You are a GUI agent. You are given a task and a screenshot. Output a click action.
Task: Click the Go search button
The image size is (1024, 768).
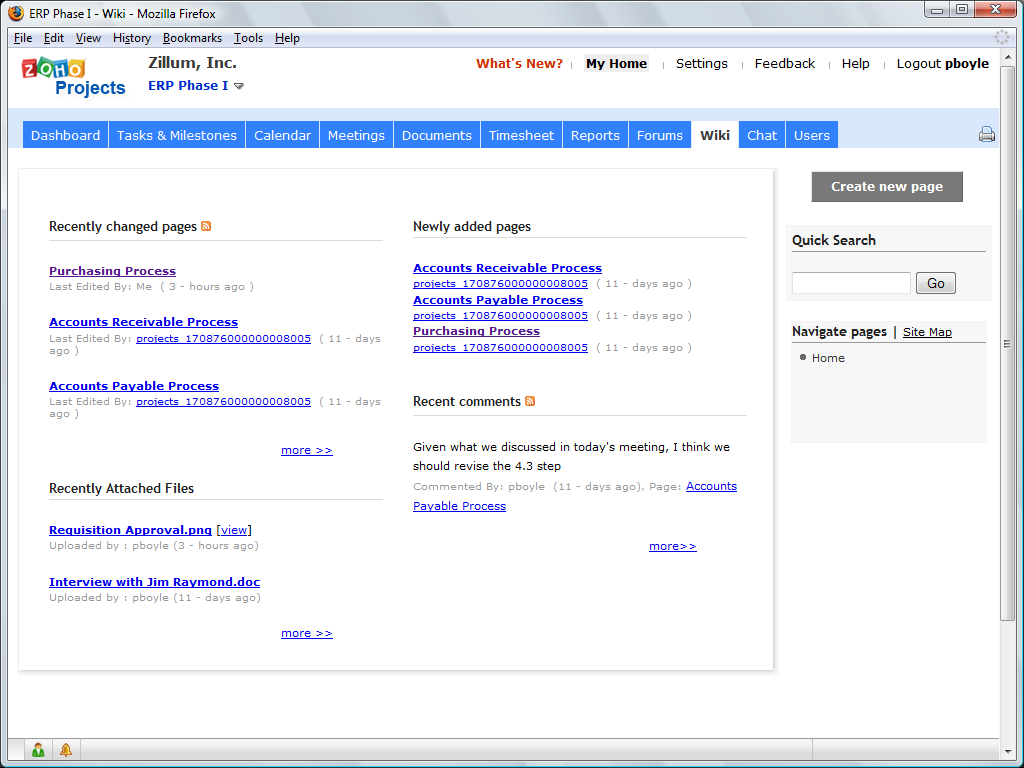pos(935,283)
